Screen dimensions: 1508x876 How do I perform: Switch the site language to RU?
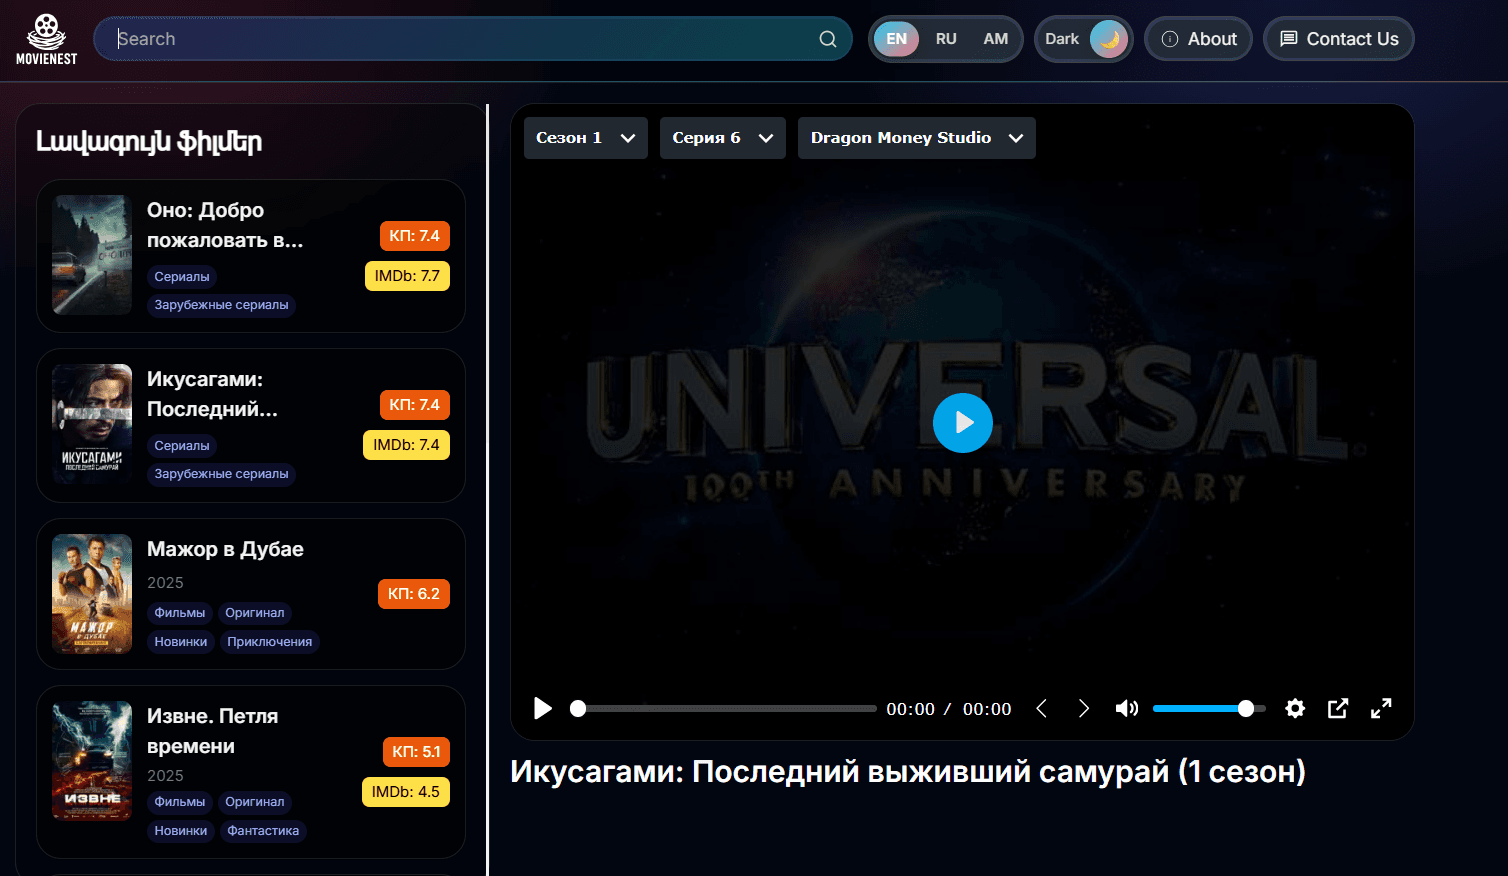tap(946, 38)
